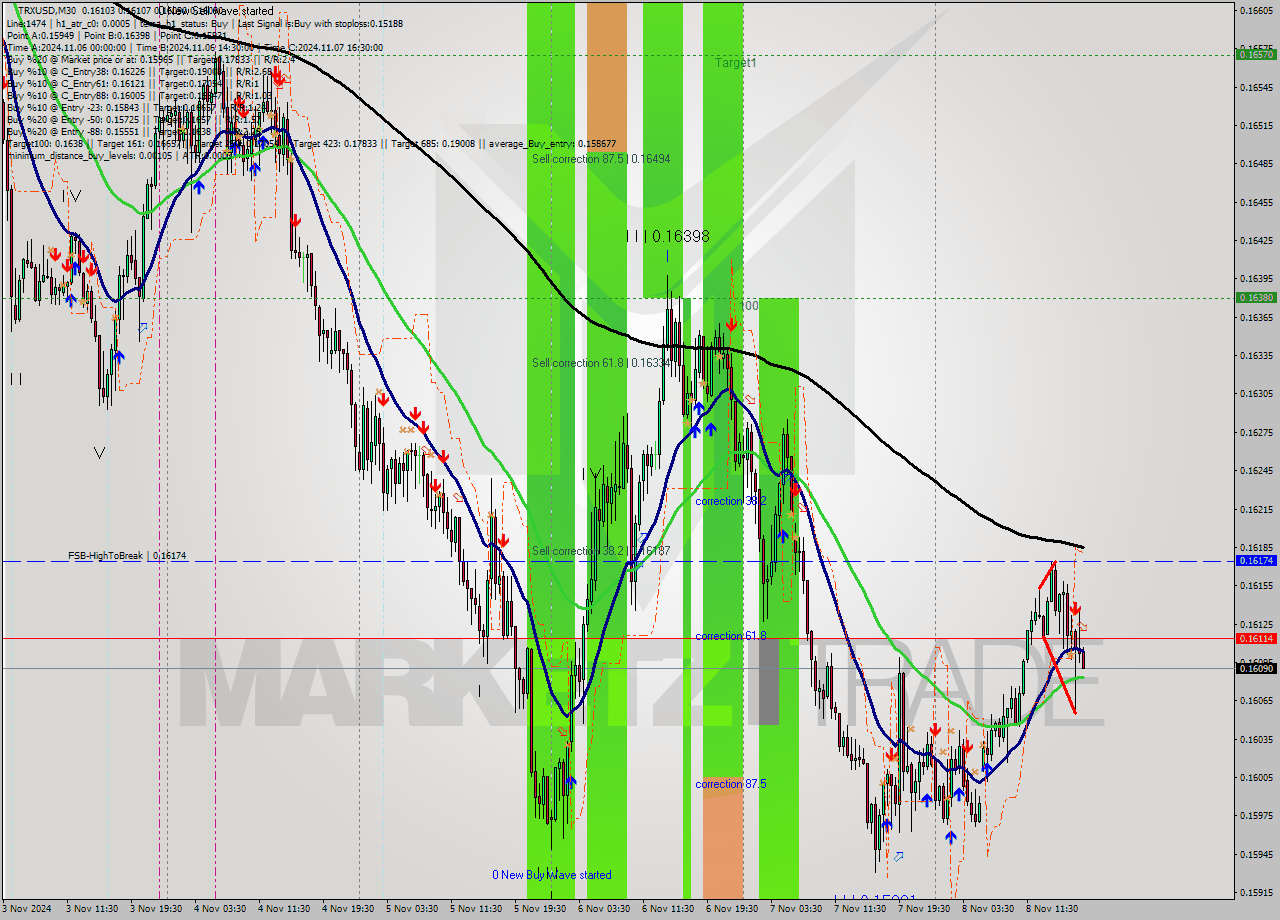The width and height of the screenshot is (1280, 920).
Task: Click the 'Target100: 0.1638' text
Action: [x=46, y=143]
